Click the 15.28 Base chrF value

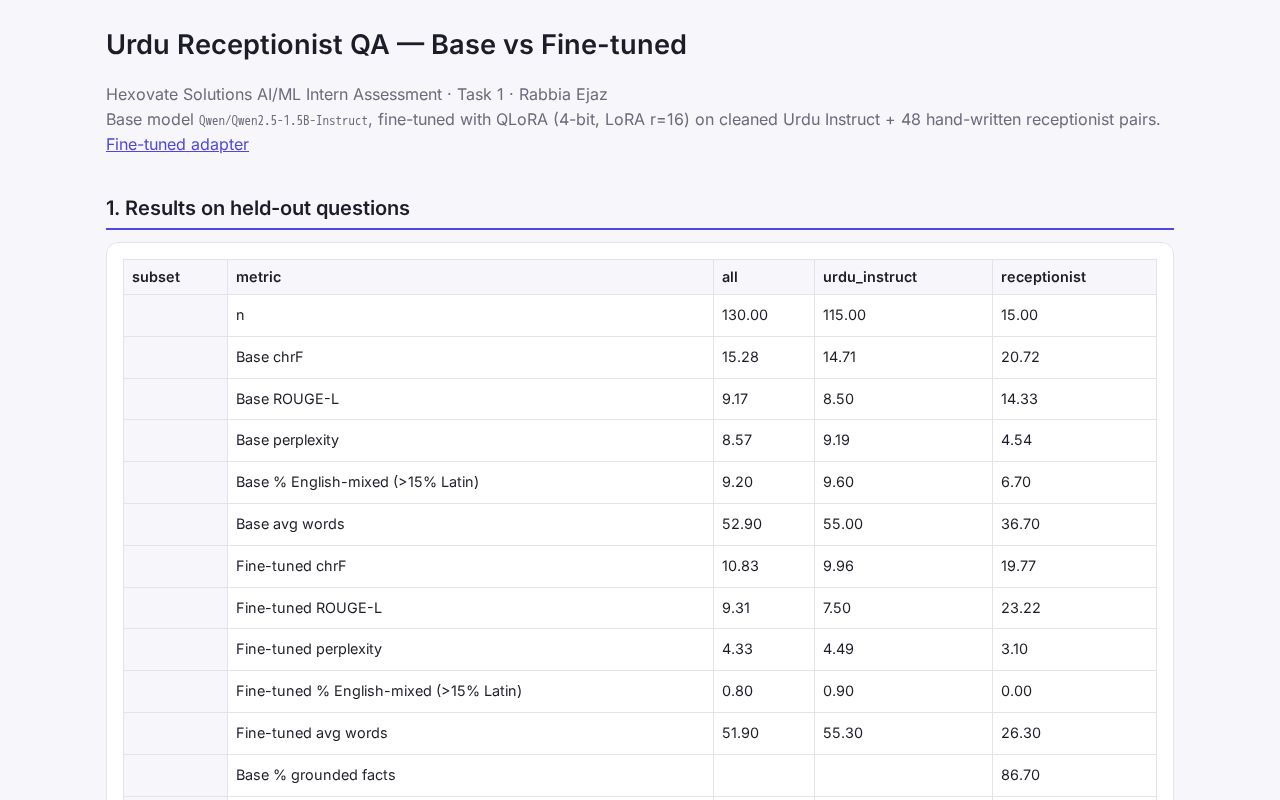[740, 357]
